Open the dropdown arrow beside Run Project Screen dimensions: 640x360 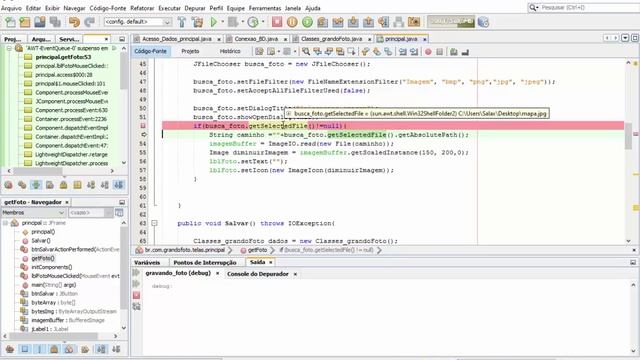[222, 22]
